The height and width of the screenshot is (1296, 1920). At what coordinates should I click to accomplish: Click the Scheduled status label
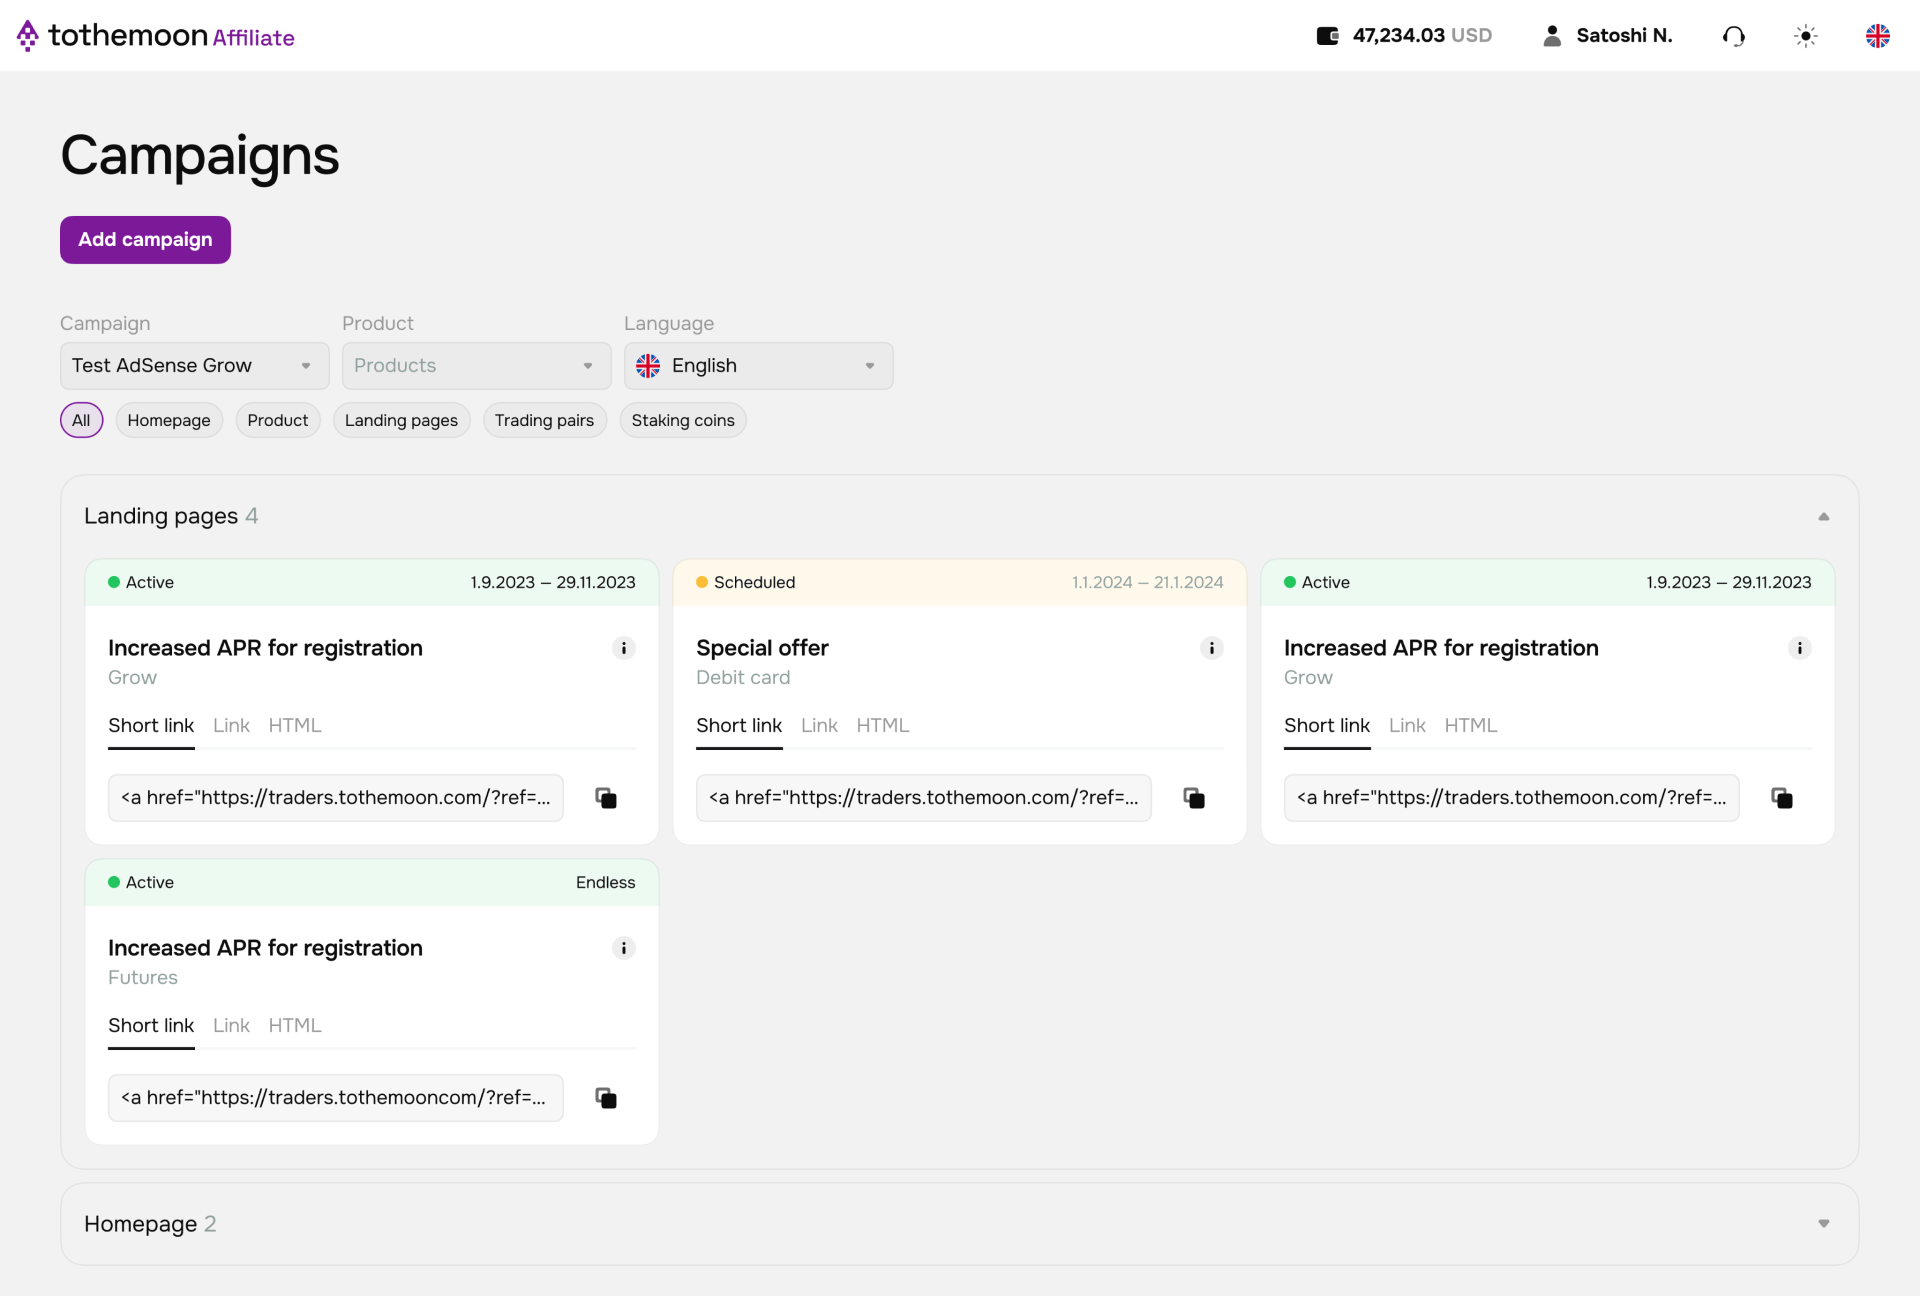pos(755,582)
